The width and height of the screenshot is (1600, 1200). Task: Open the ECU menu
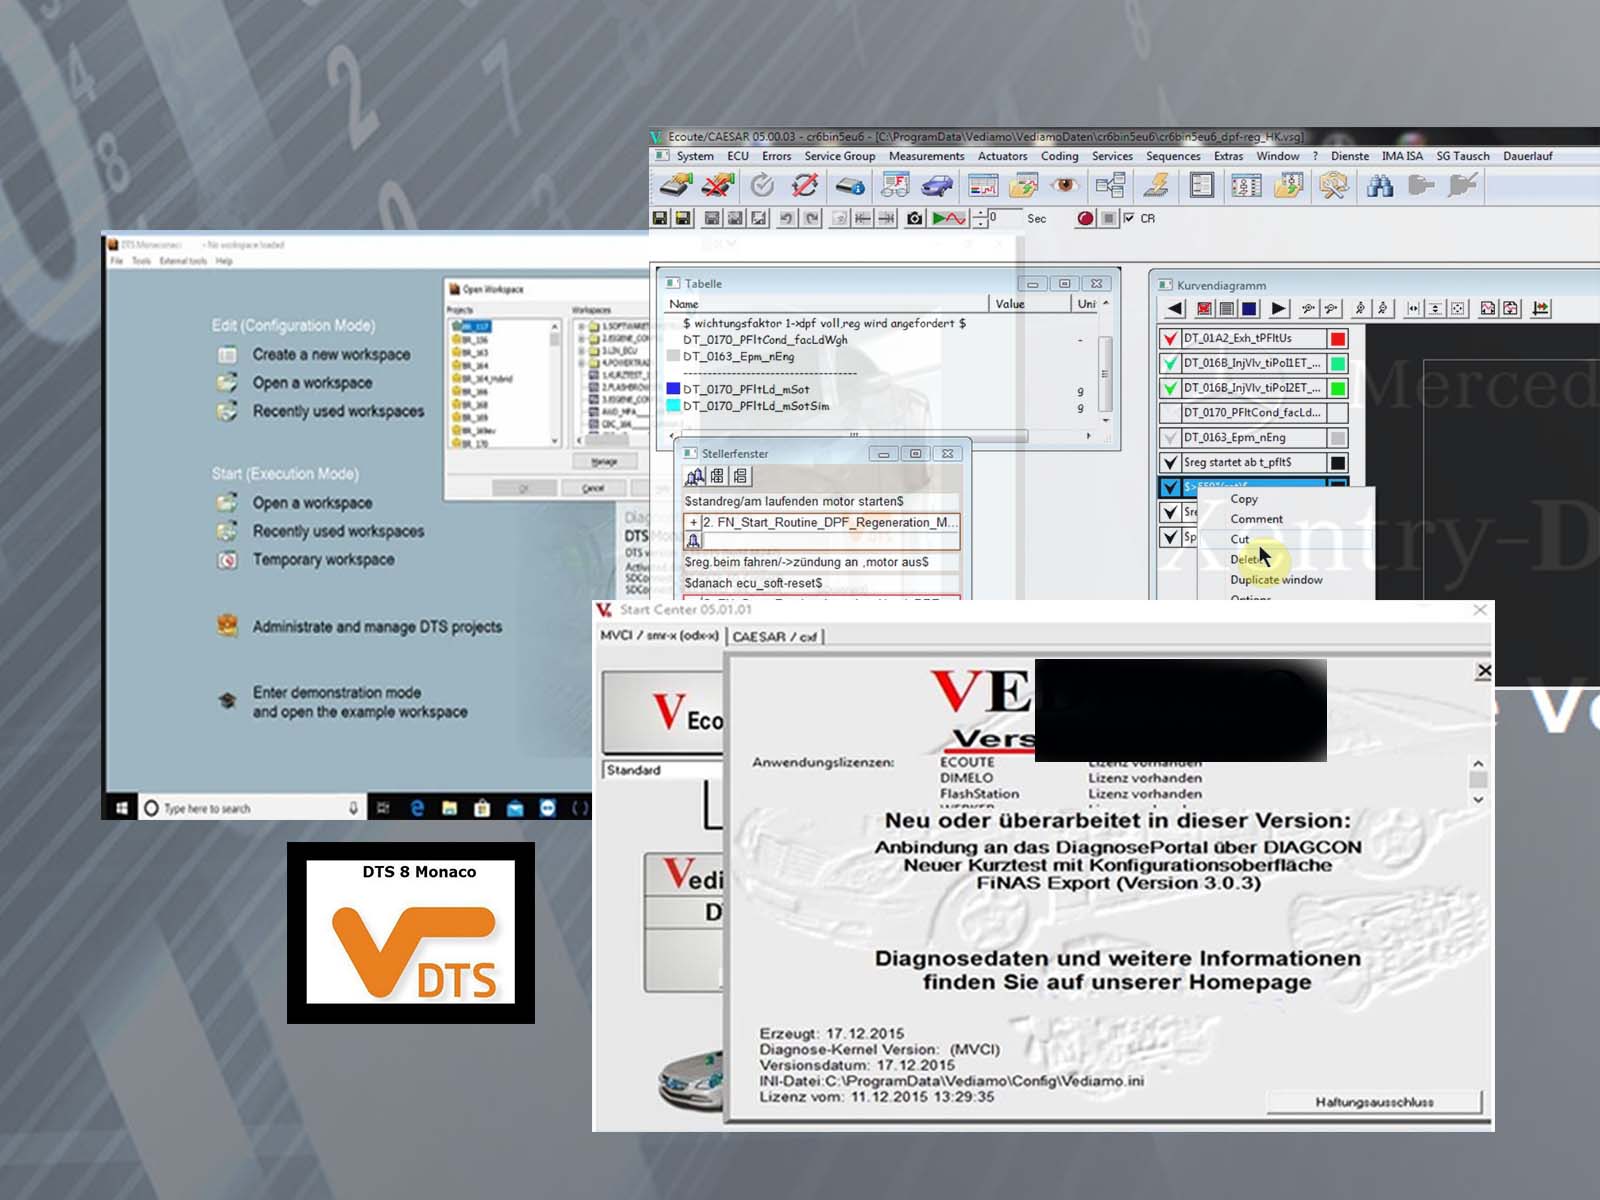(738, 156)
